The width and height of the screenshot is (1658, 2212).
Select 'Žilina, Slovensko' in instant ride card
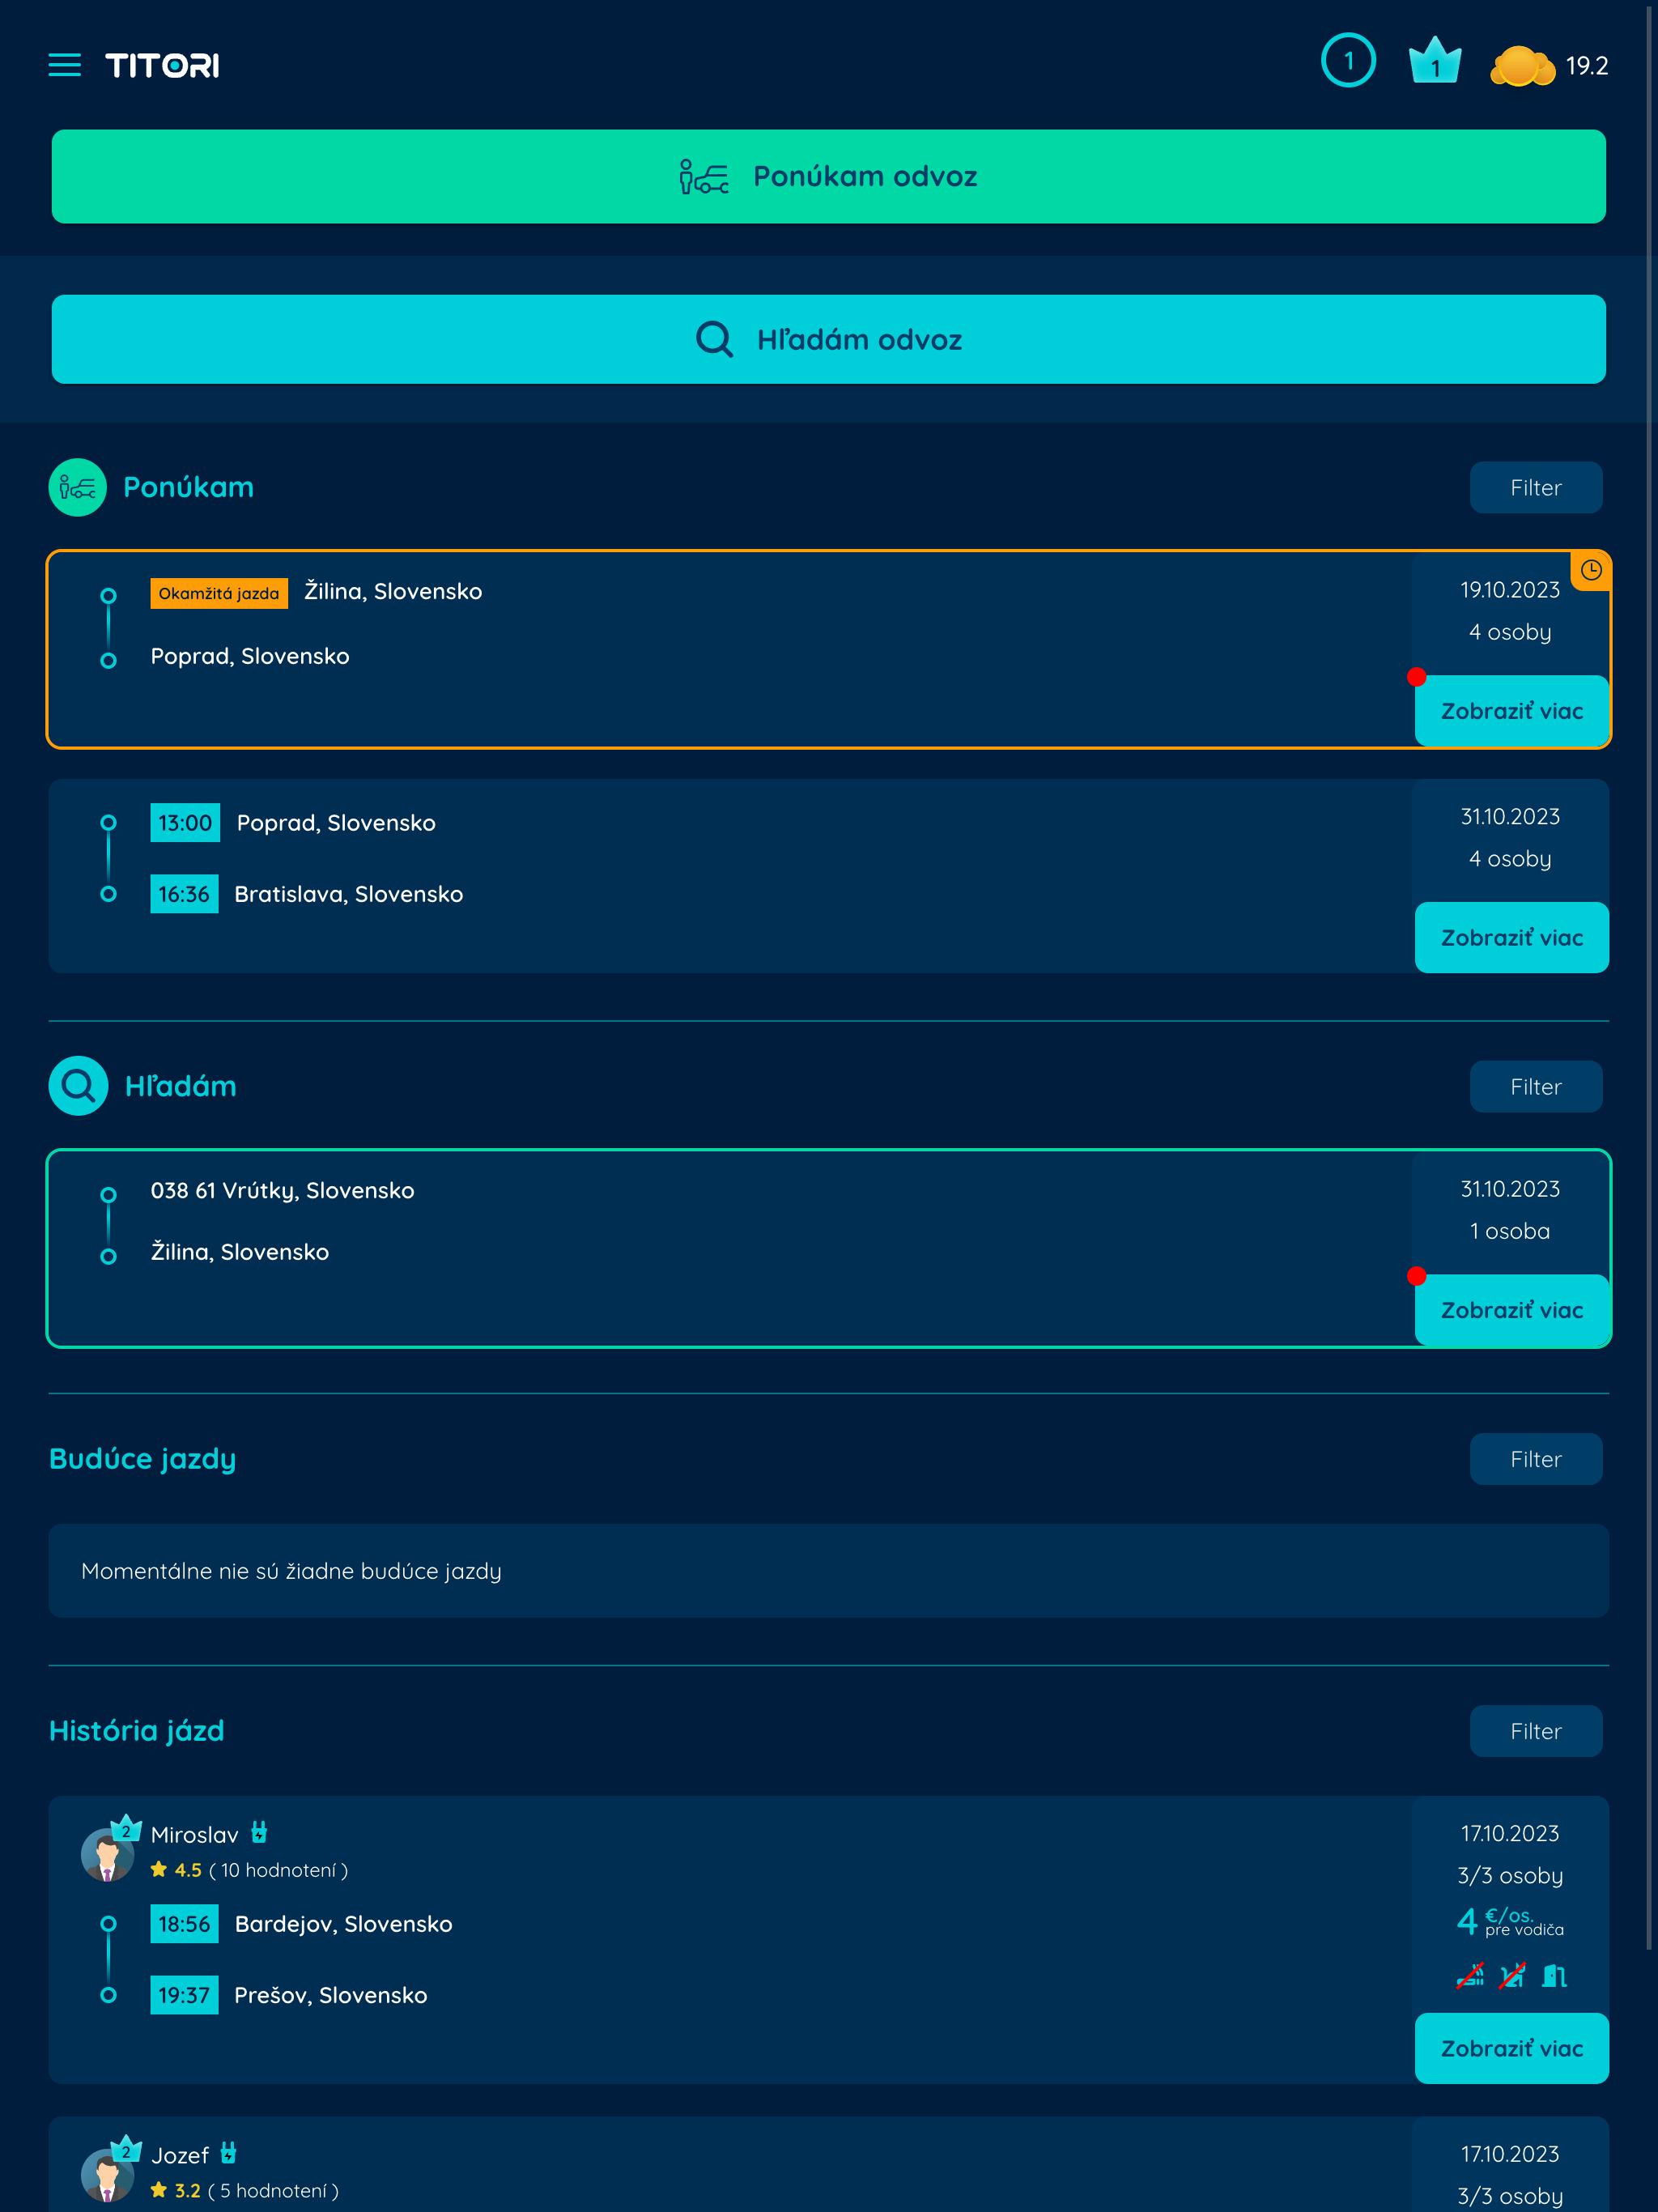click(x=393, y=592)
